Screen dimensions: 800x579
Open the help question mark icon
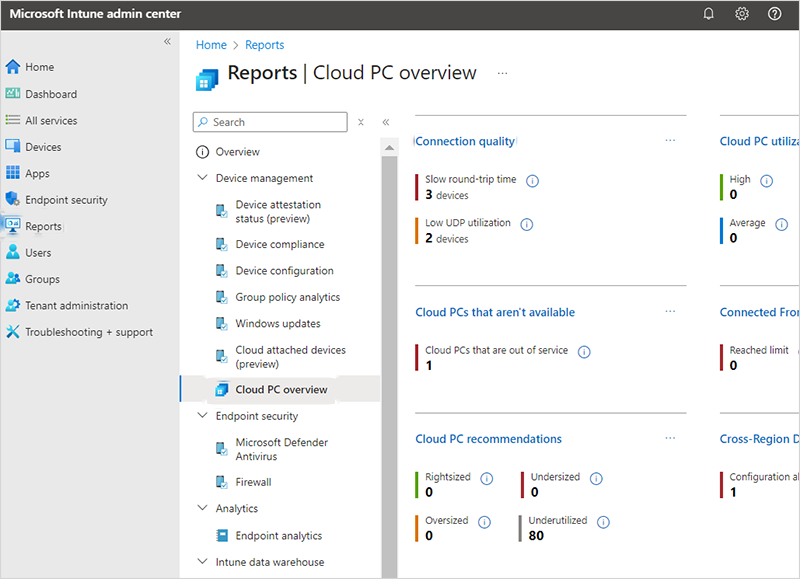[x=774, y=14]
